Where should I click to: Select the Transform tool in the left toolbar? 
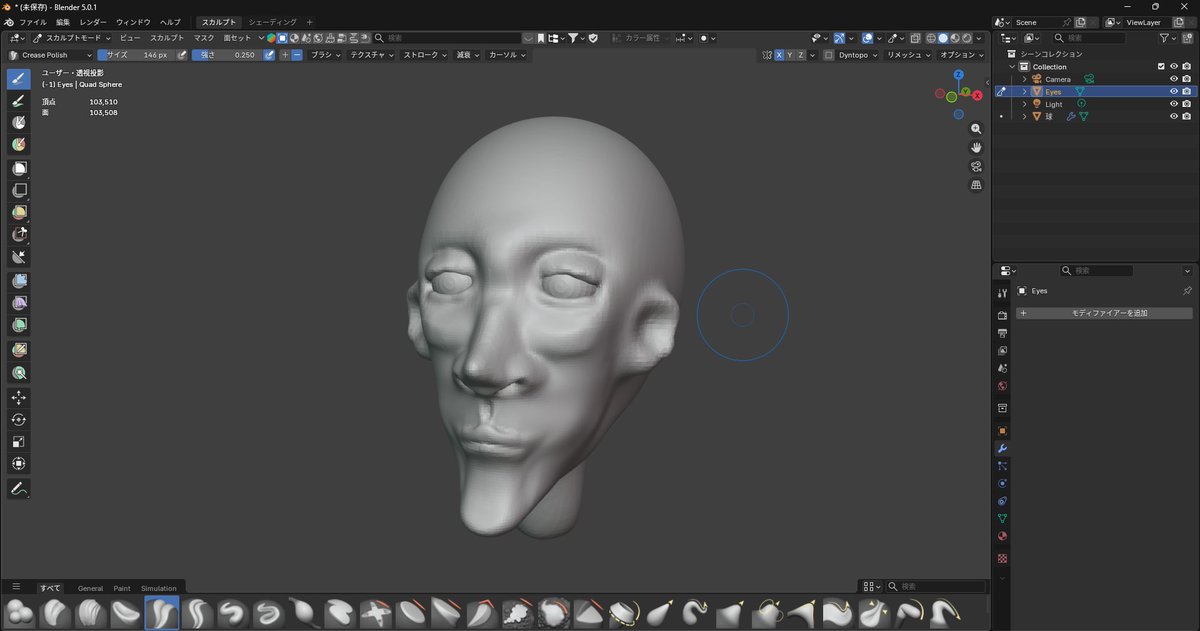point(19,464)
